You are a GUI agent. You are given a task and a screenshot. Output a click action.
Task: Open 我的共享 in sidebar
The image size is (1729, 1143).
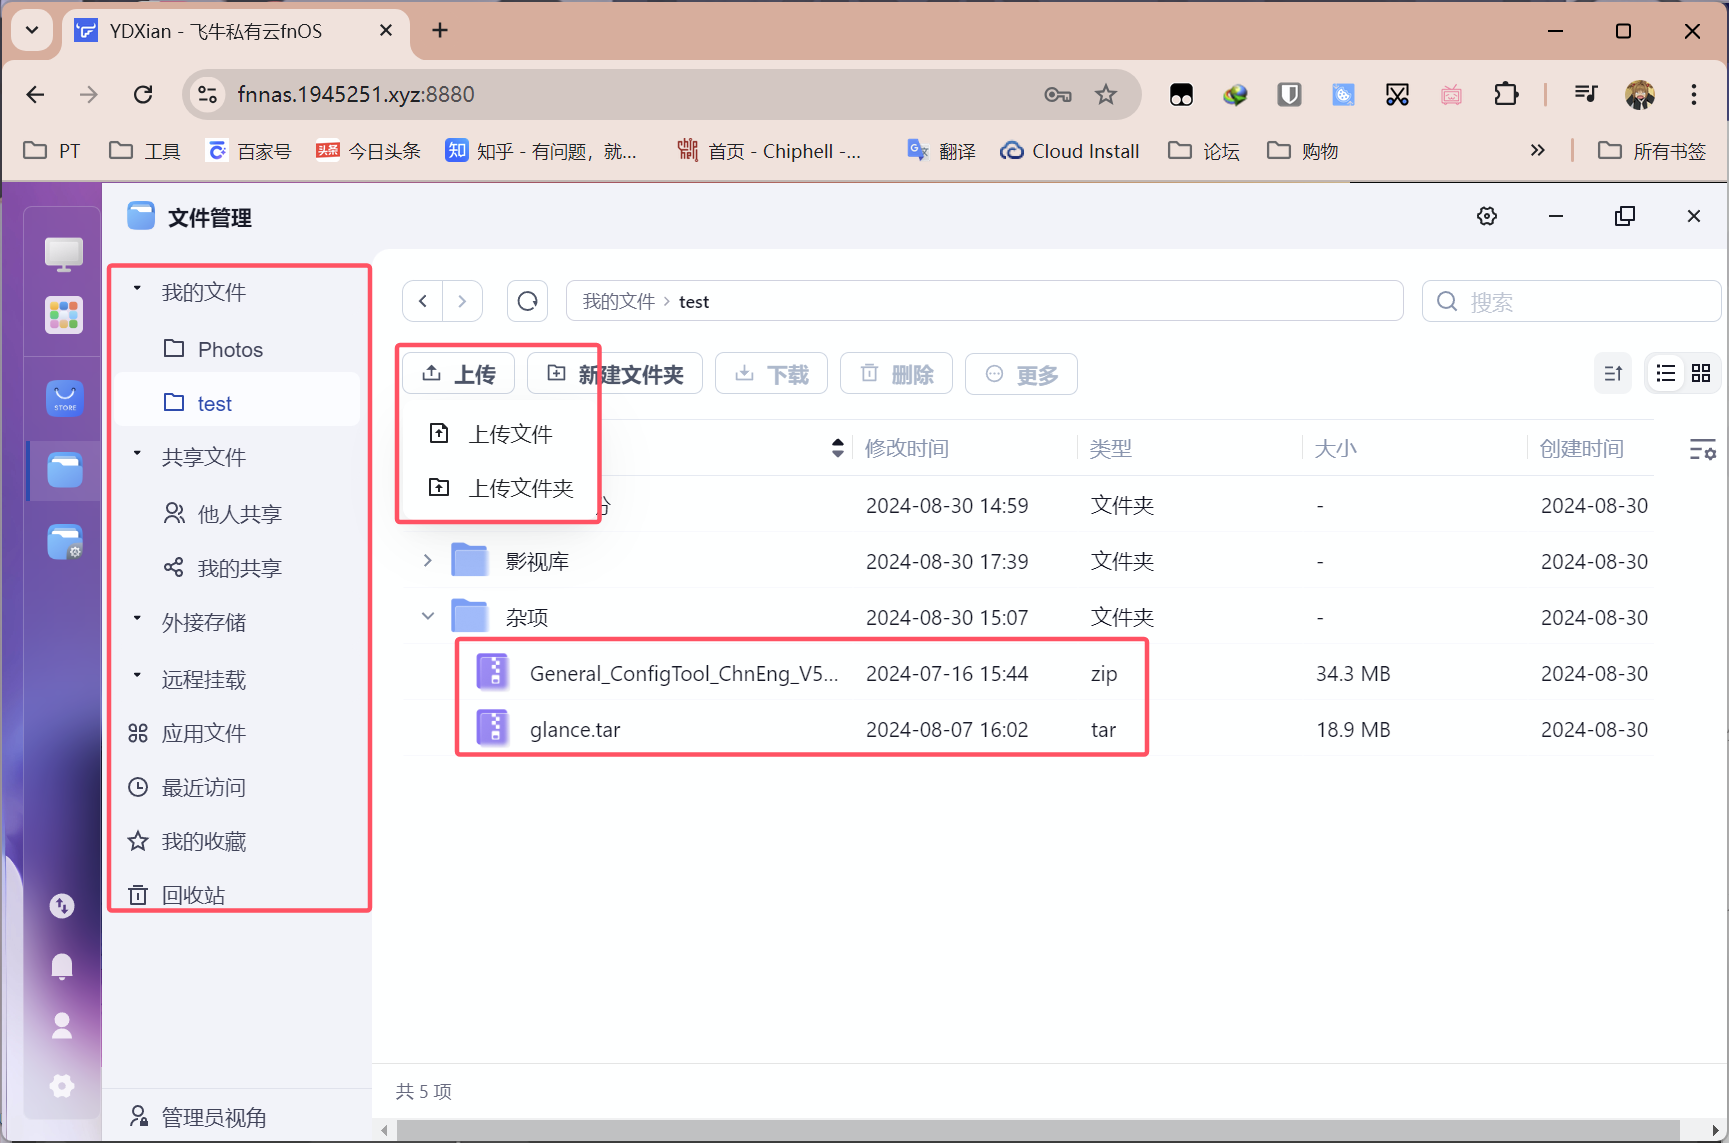(x=237, y=568)
